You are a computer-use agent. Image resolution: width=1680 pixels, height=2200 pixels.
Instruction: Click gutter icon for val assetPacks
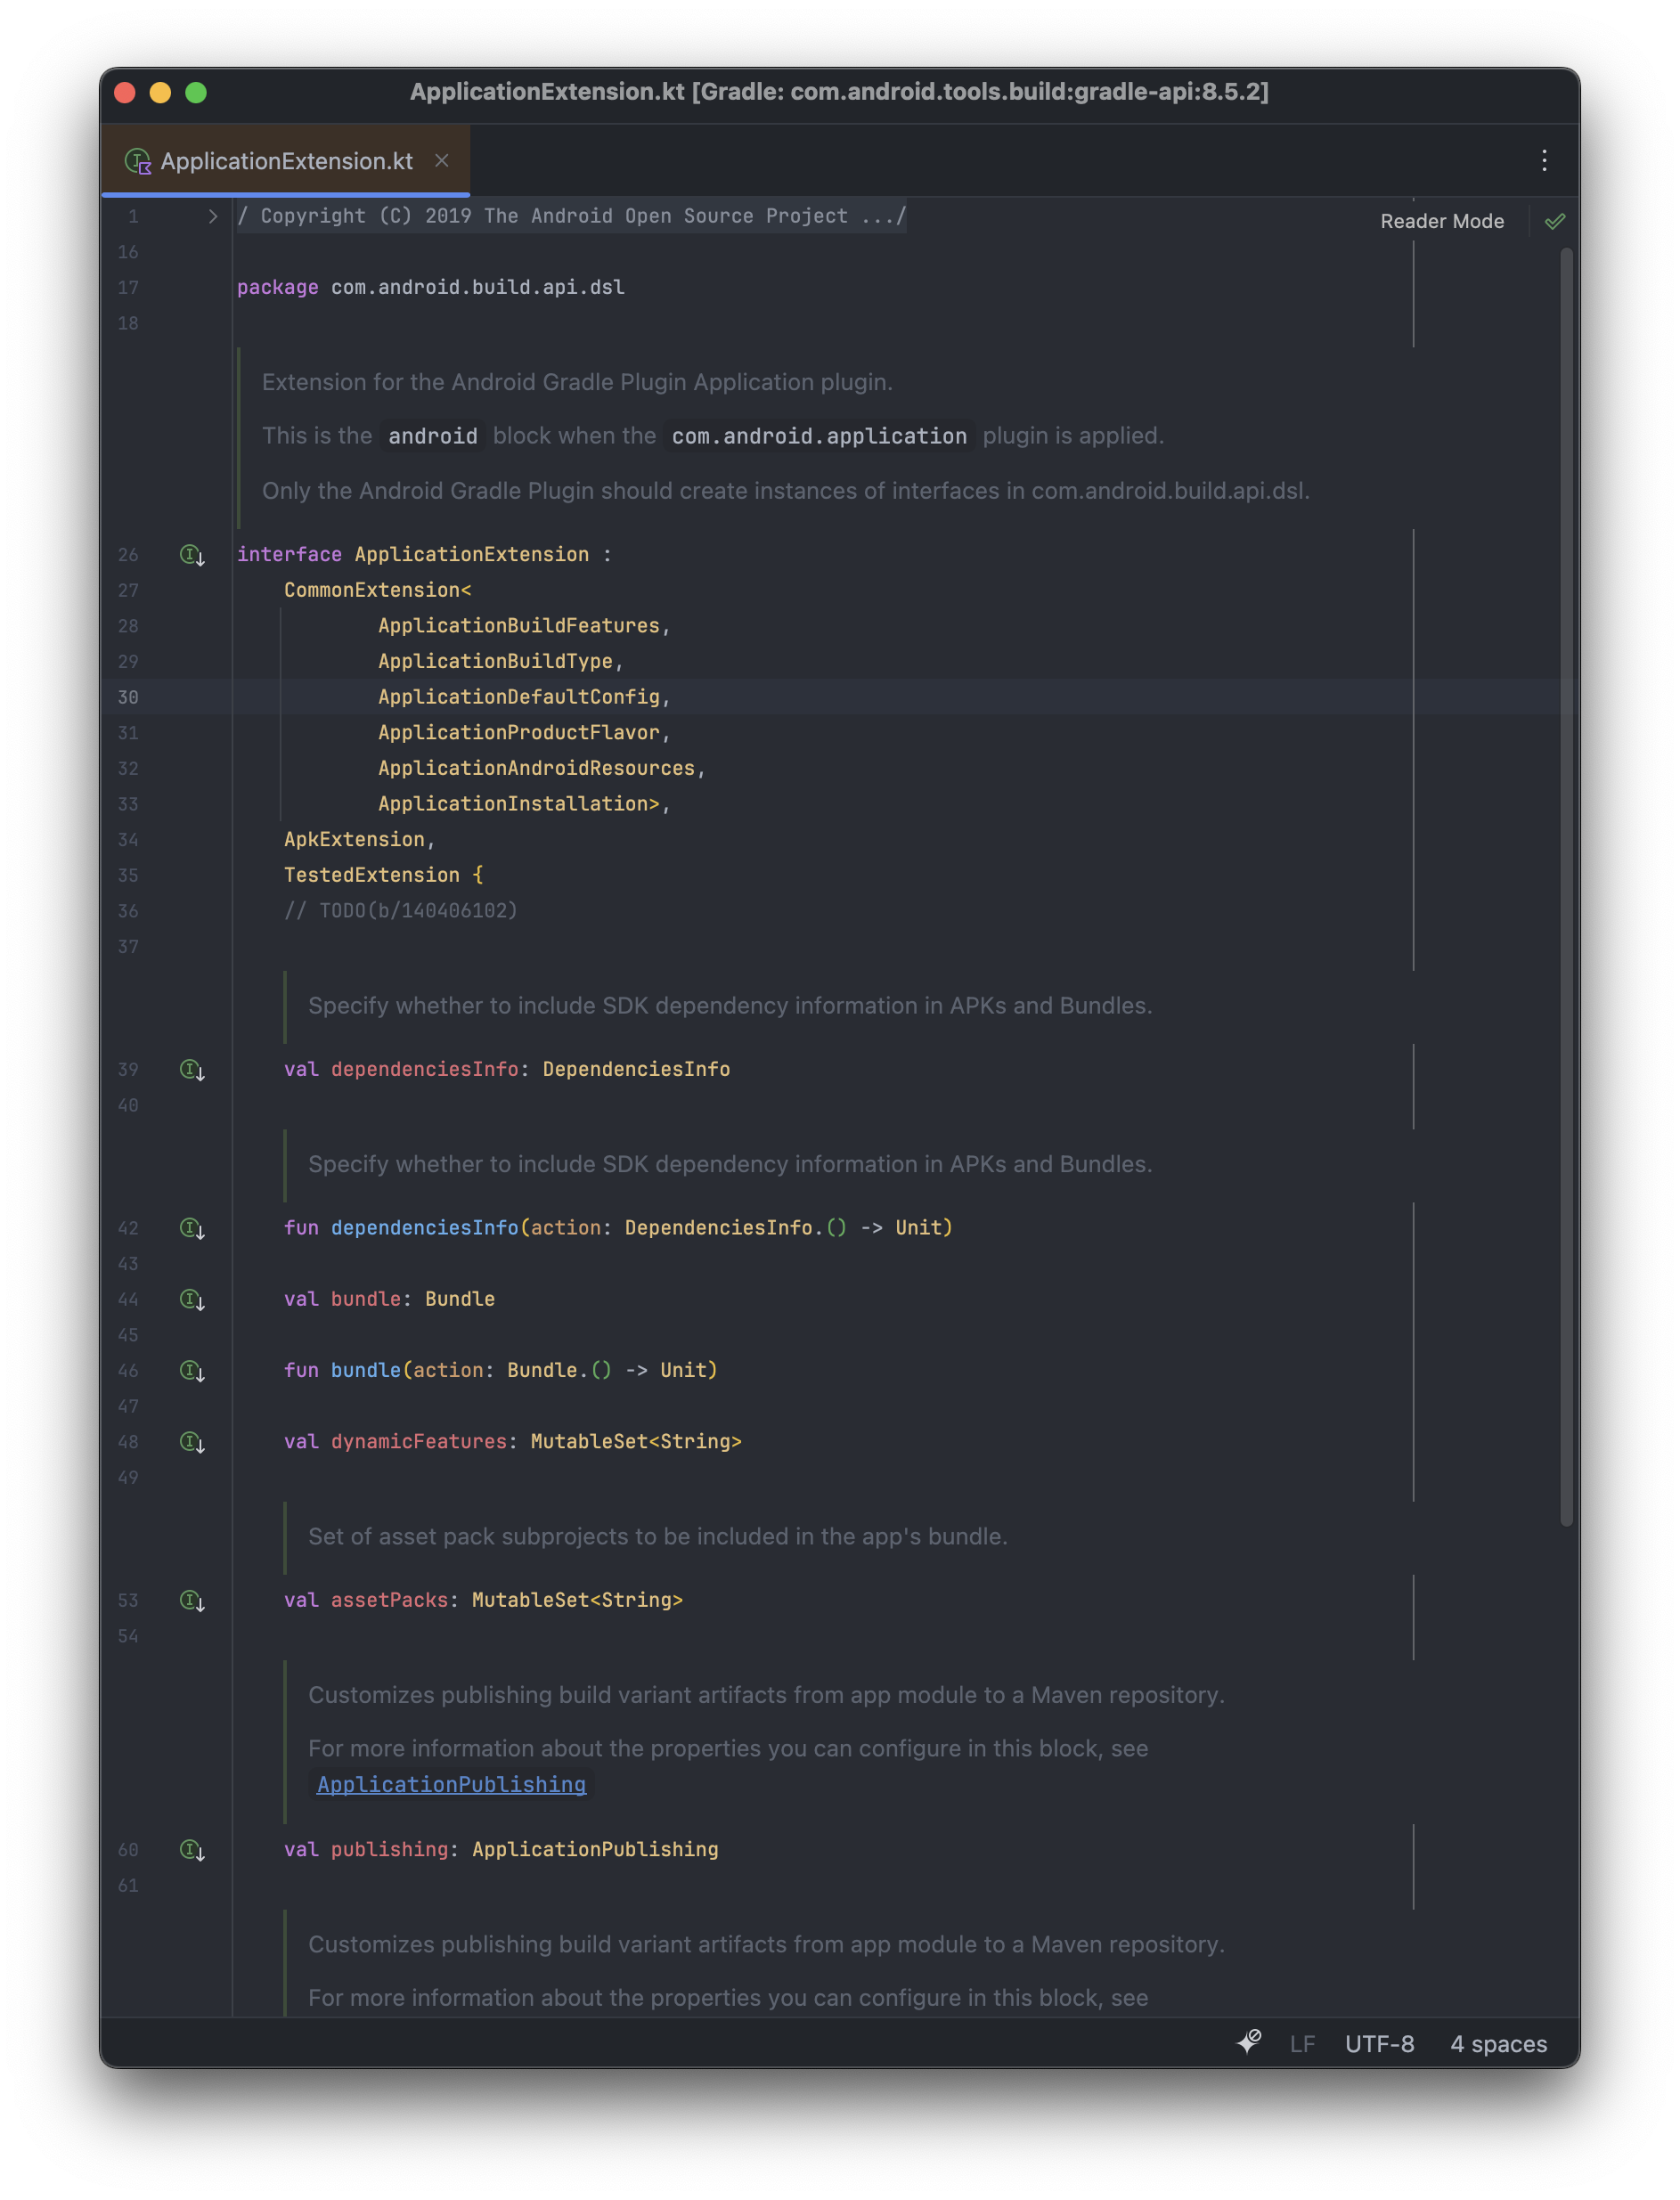pos(192,1601)
